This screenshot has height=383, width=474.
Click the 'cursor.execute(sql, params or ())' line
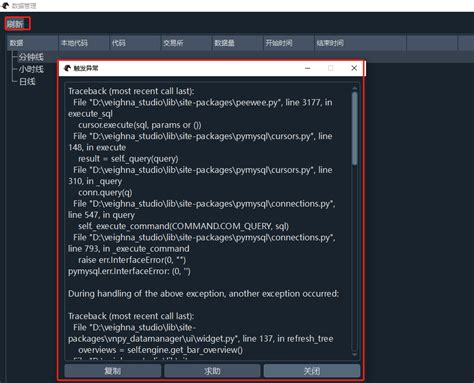[140, 125]
